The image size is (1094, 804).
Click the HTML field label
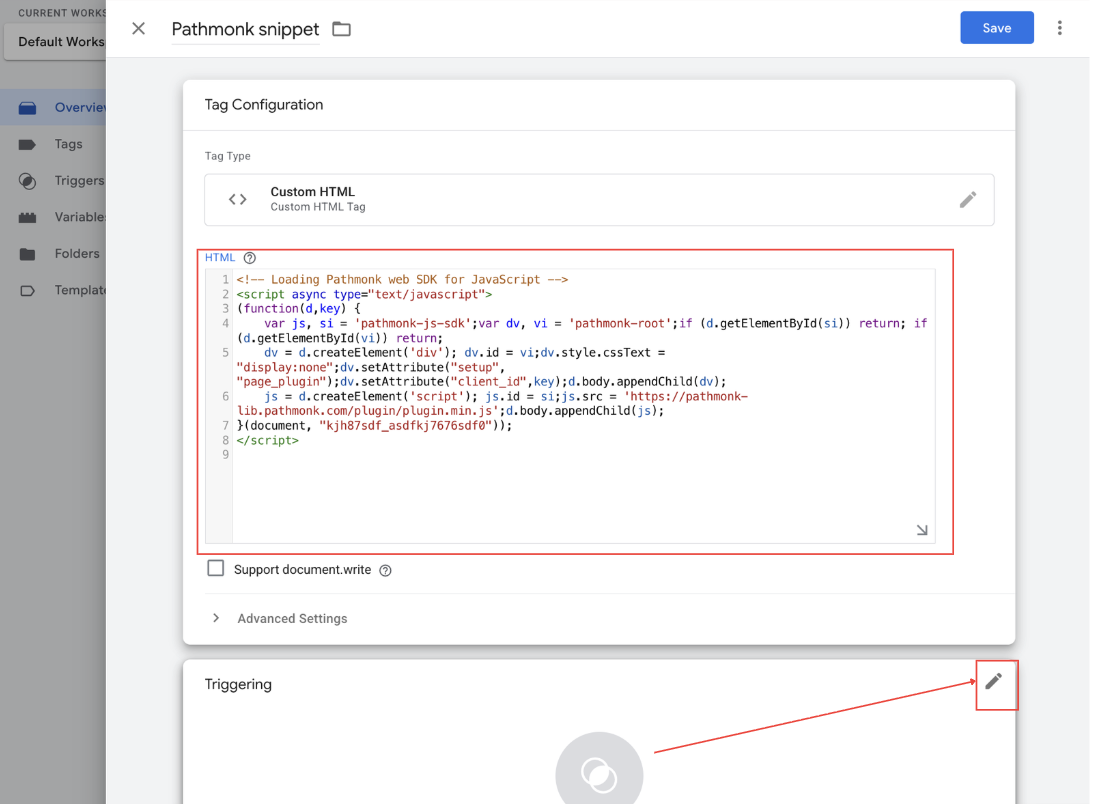220,258
